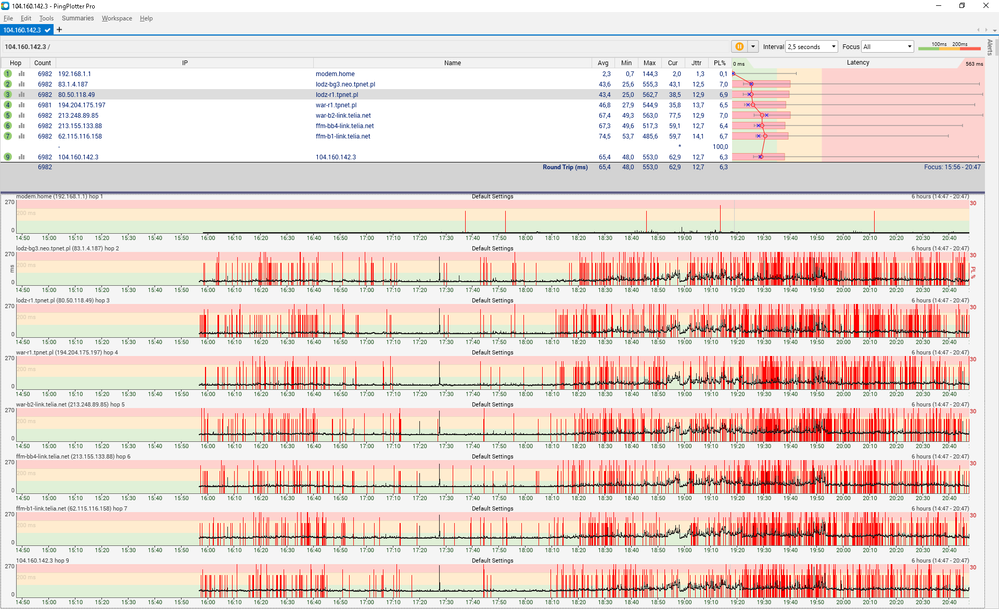Screen dimensions: 999x609
Task: Expand the Interval 2,5 seconds dropdown
Action: (x=811, y=46)
